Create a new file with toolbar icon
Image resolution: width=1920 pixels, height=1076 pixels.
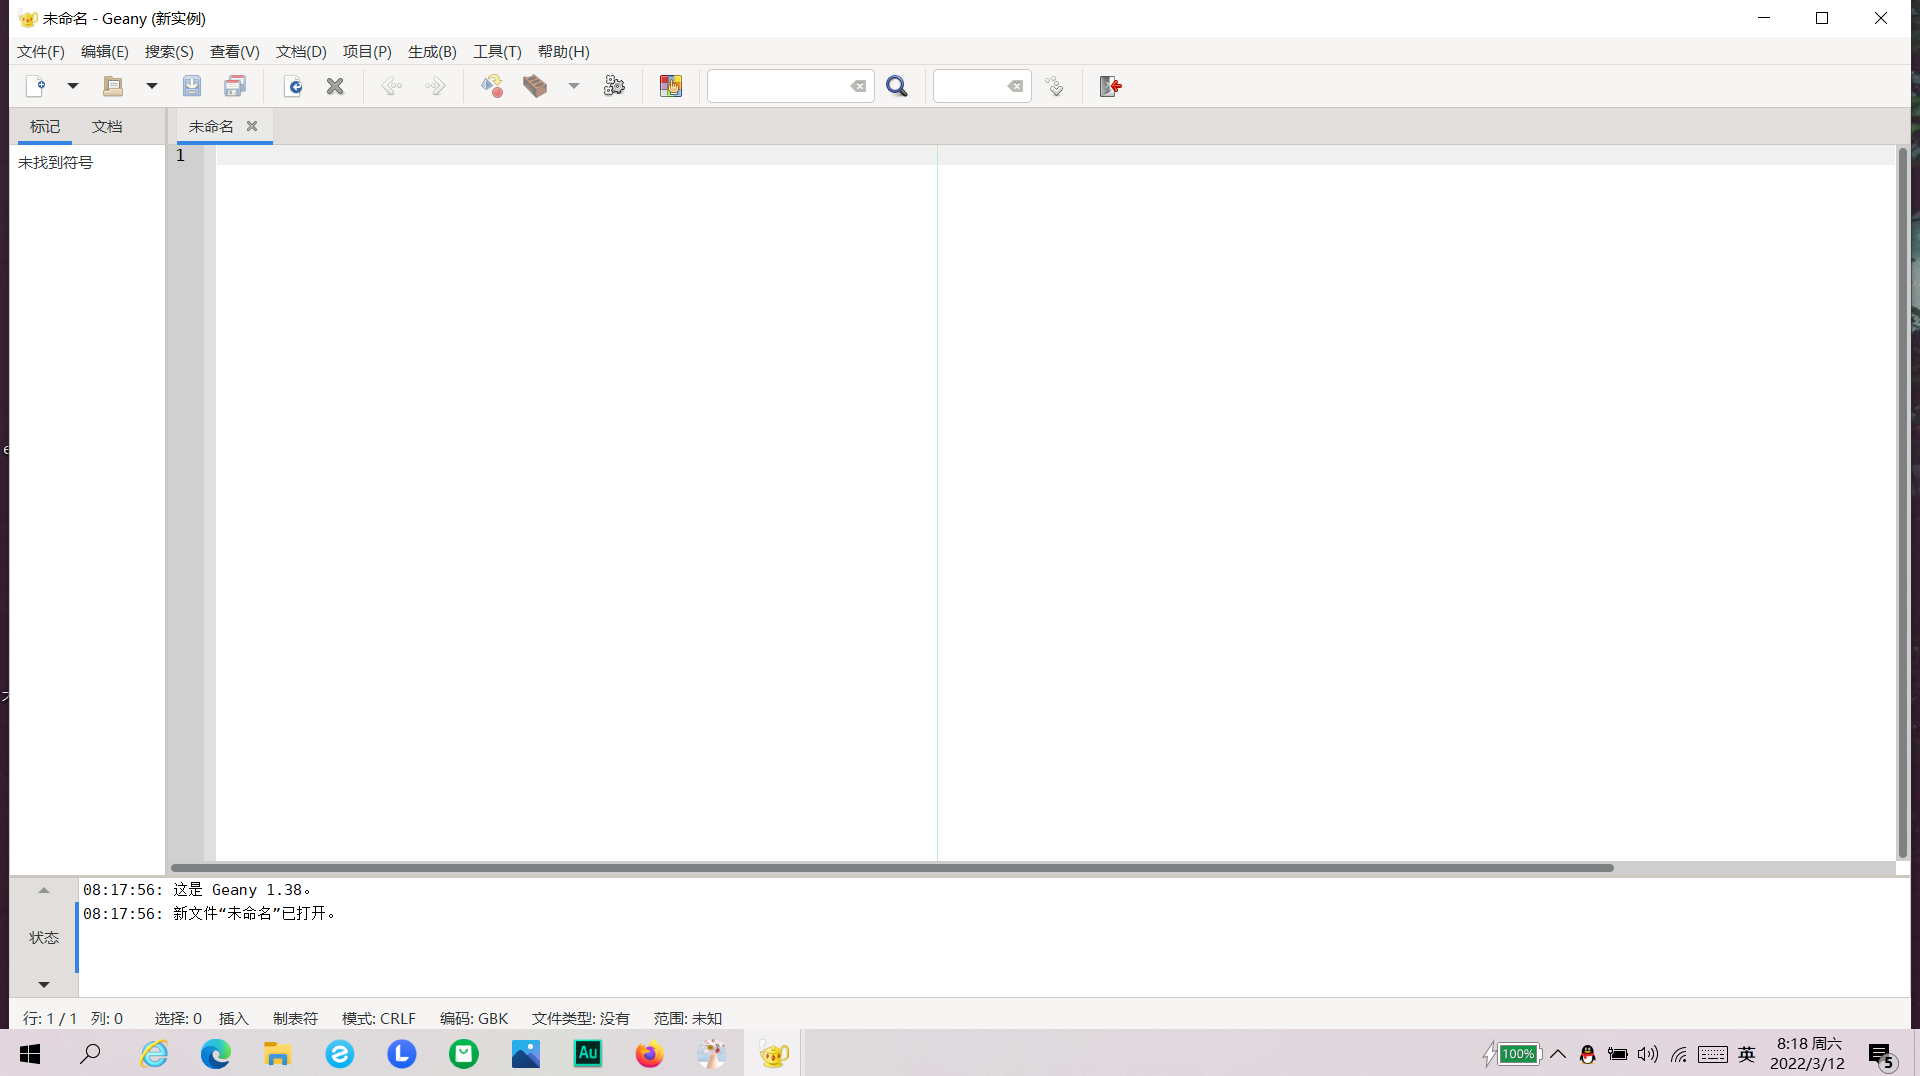35,86
